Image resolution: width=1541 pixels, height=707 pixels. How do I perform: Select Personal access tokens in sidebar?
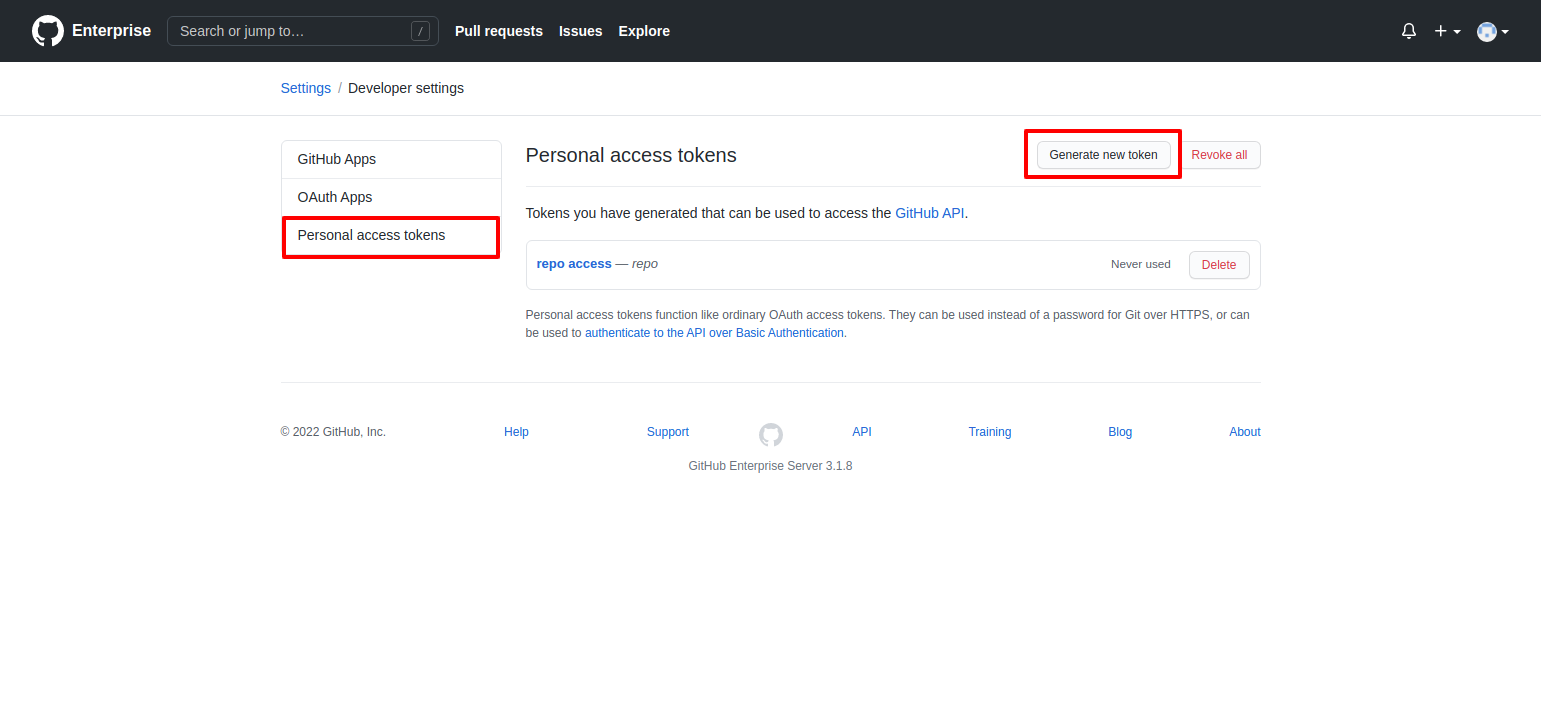point(391,236)
